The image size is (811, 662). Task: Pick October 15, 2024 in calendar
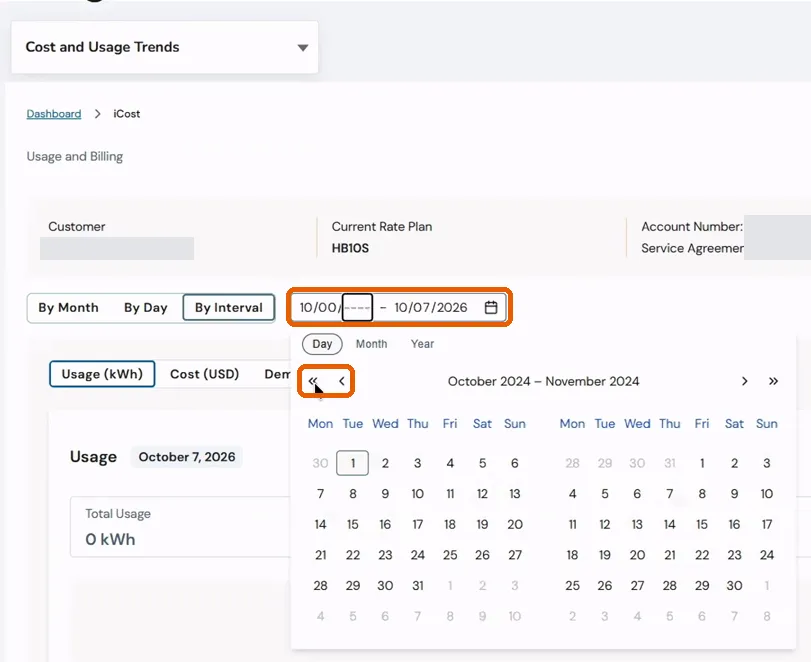[353, 524]
